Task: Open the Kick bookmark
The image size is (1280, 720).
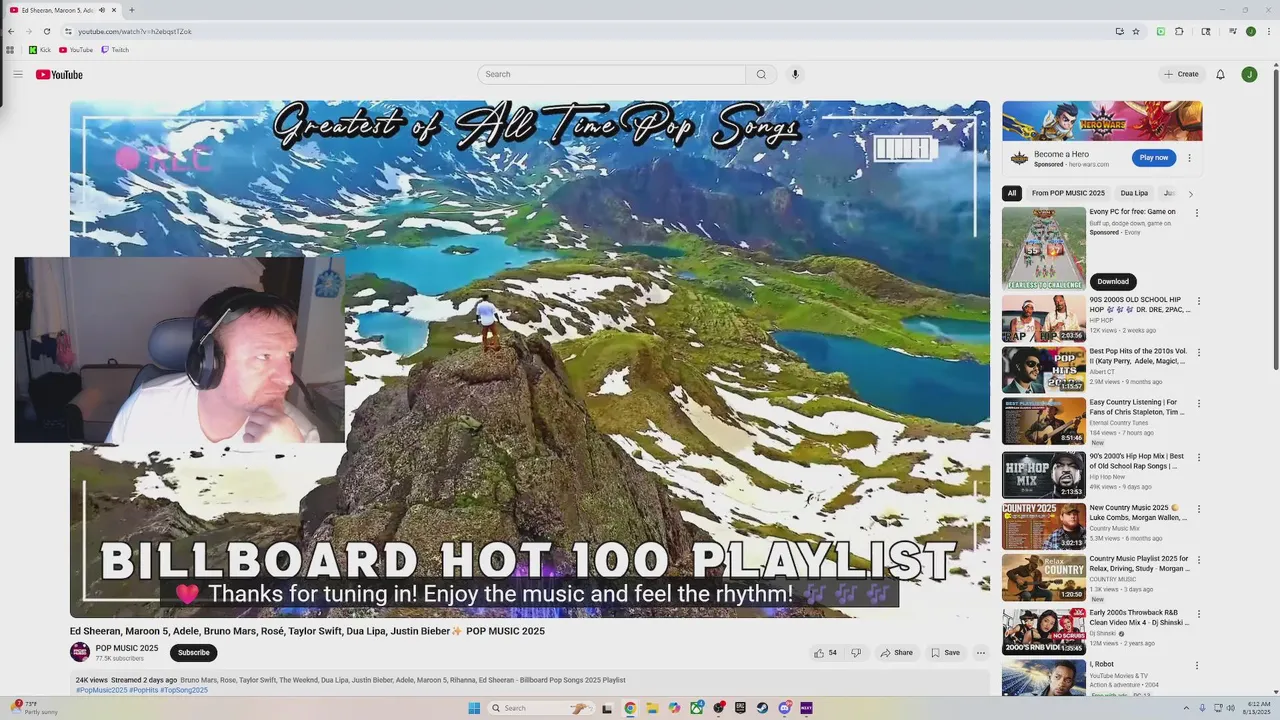Action: point(40,49)
